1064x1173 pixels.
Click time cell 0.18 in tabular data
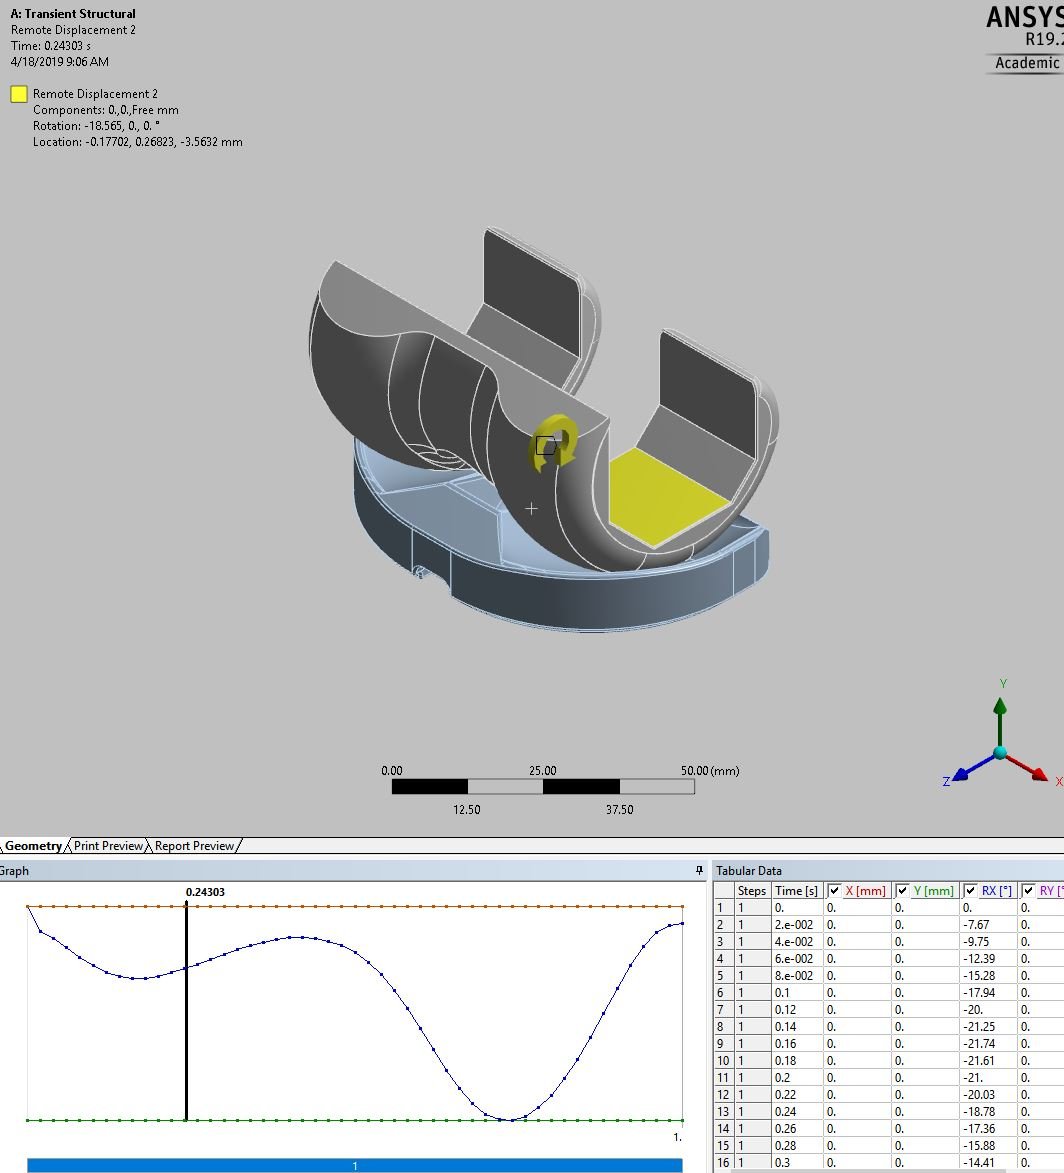point(797,1061)
